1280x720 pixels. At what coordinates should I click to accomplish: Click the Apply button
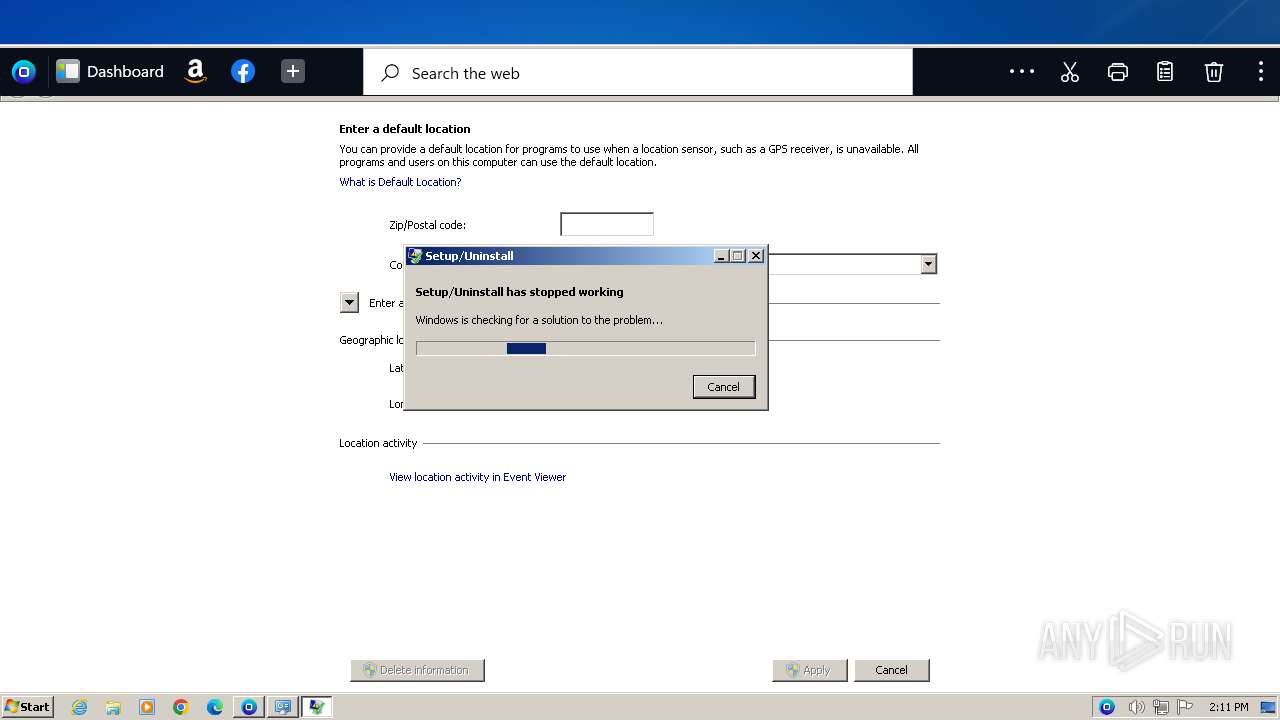tap(810, 670)
